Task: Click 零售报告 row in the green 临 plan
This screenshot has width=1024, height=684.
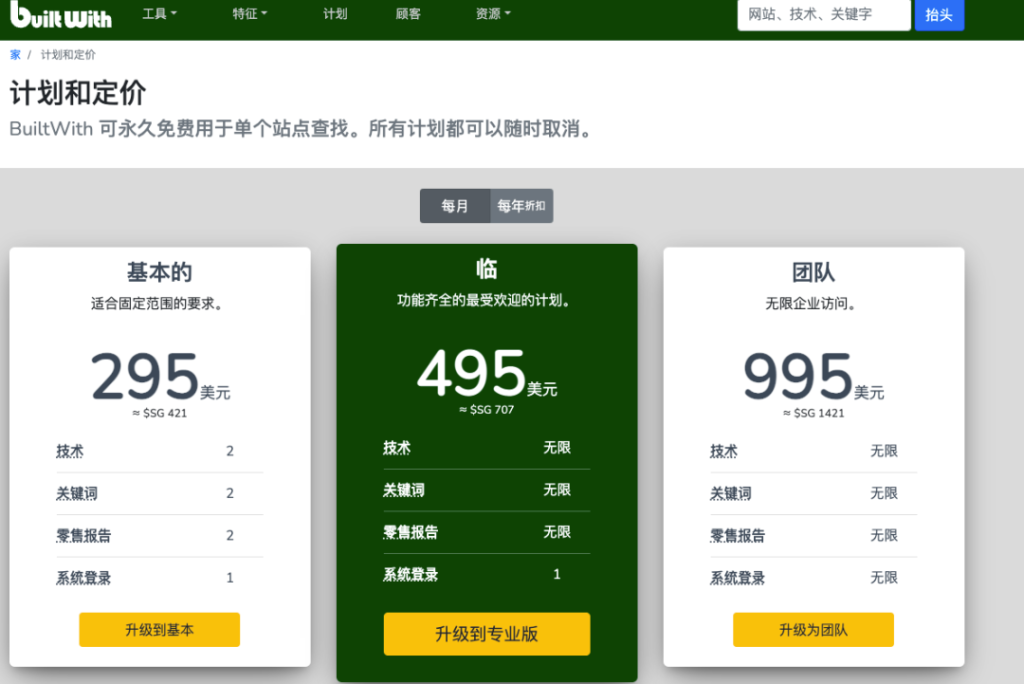Action: pyautogui.click(x=487, y=532)
